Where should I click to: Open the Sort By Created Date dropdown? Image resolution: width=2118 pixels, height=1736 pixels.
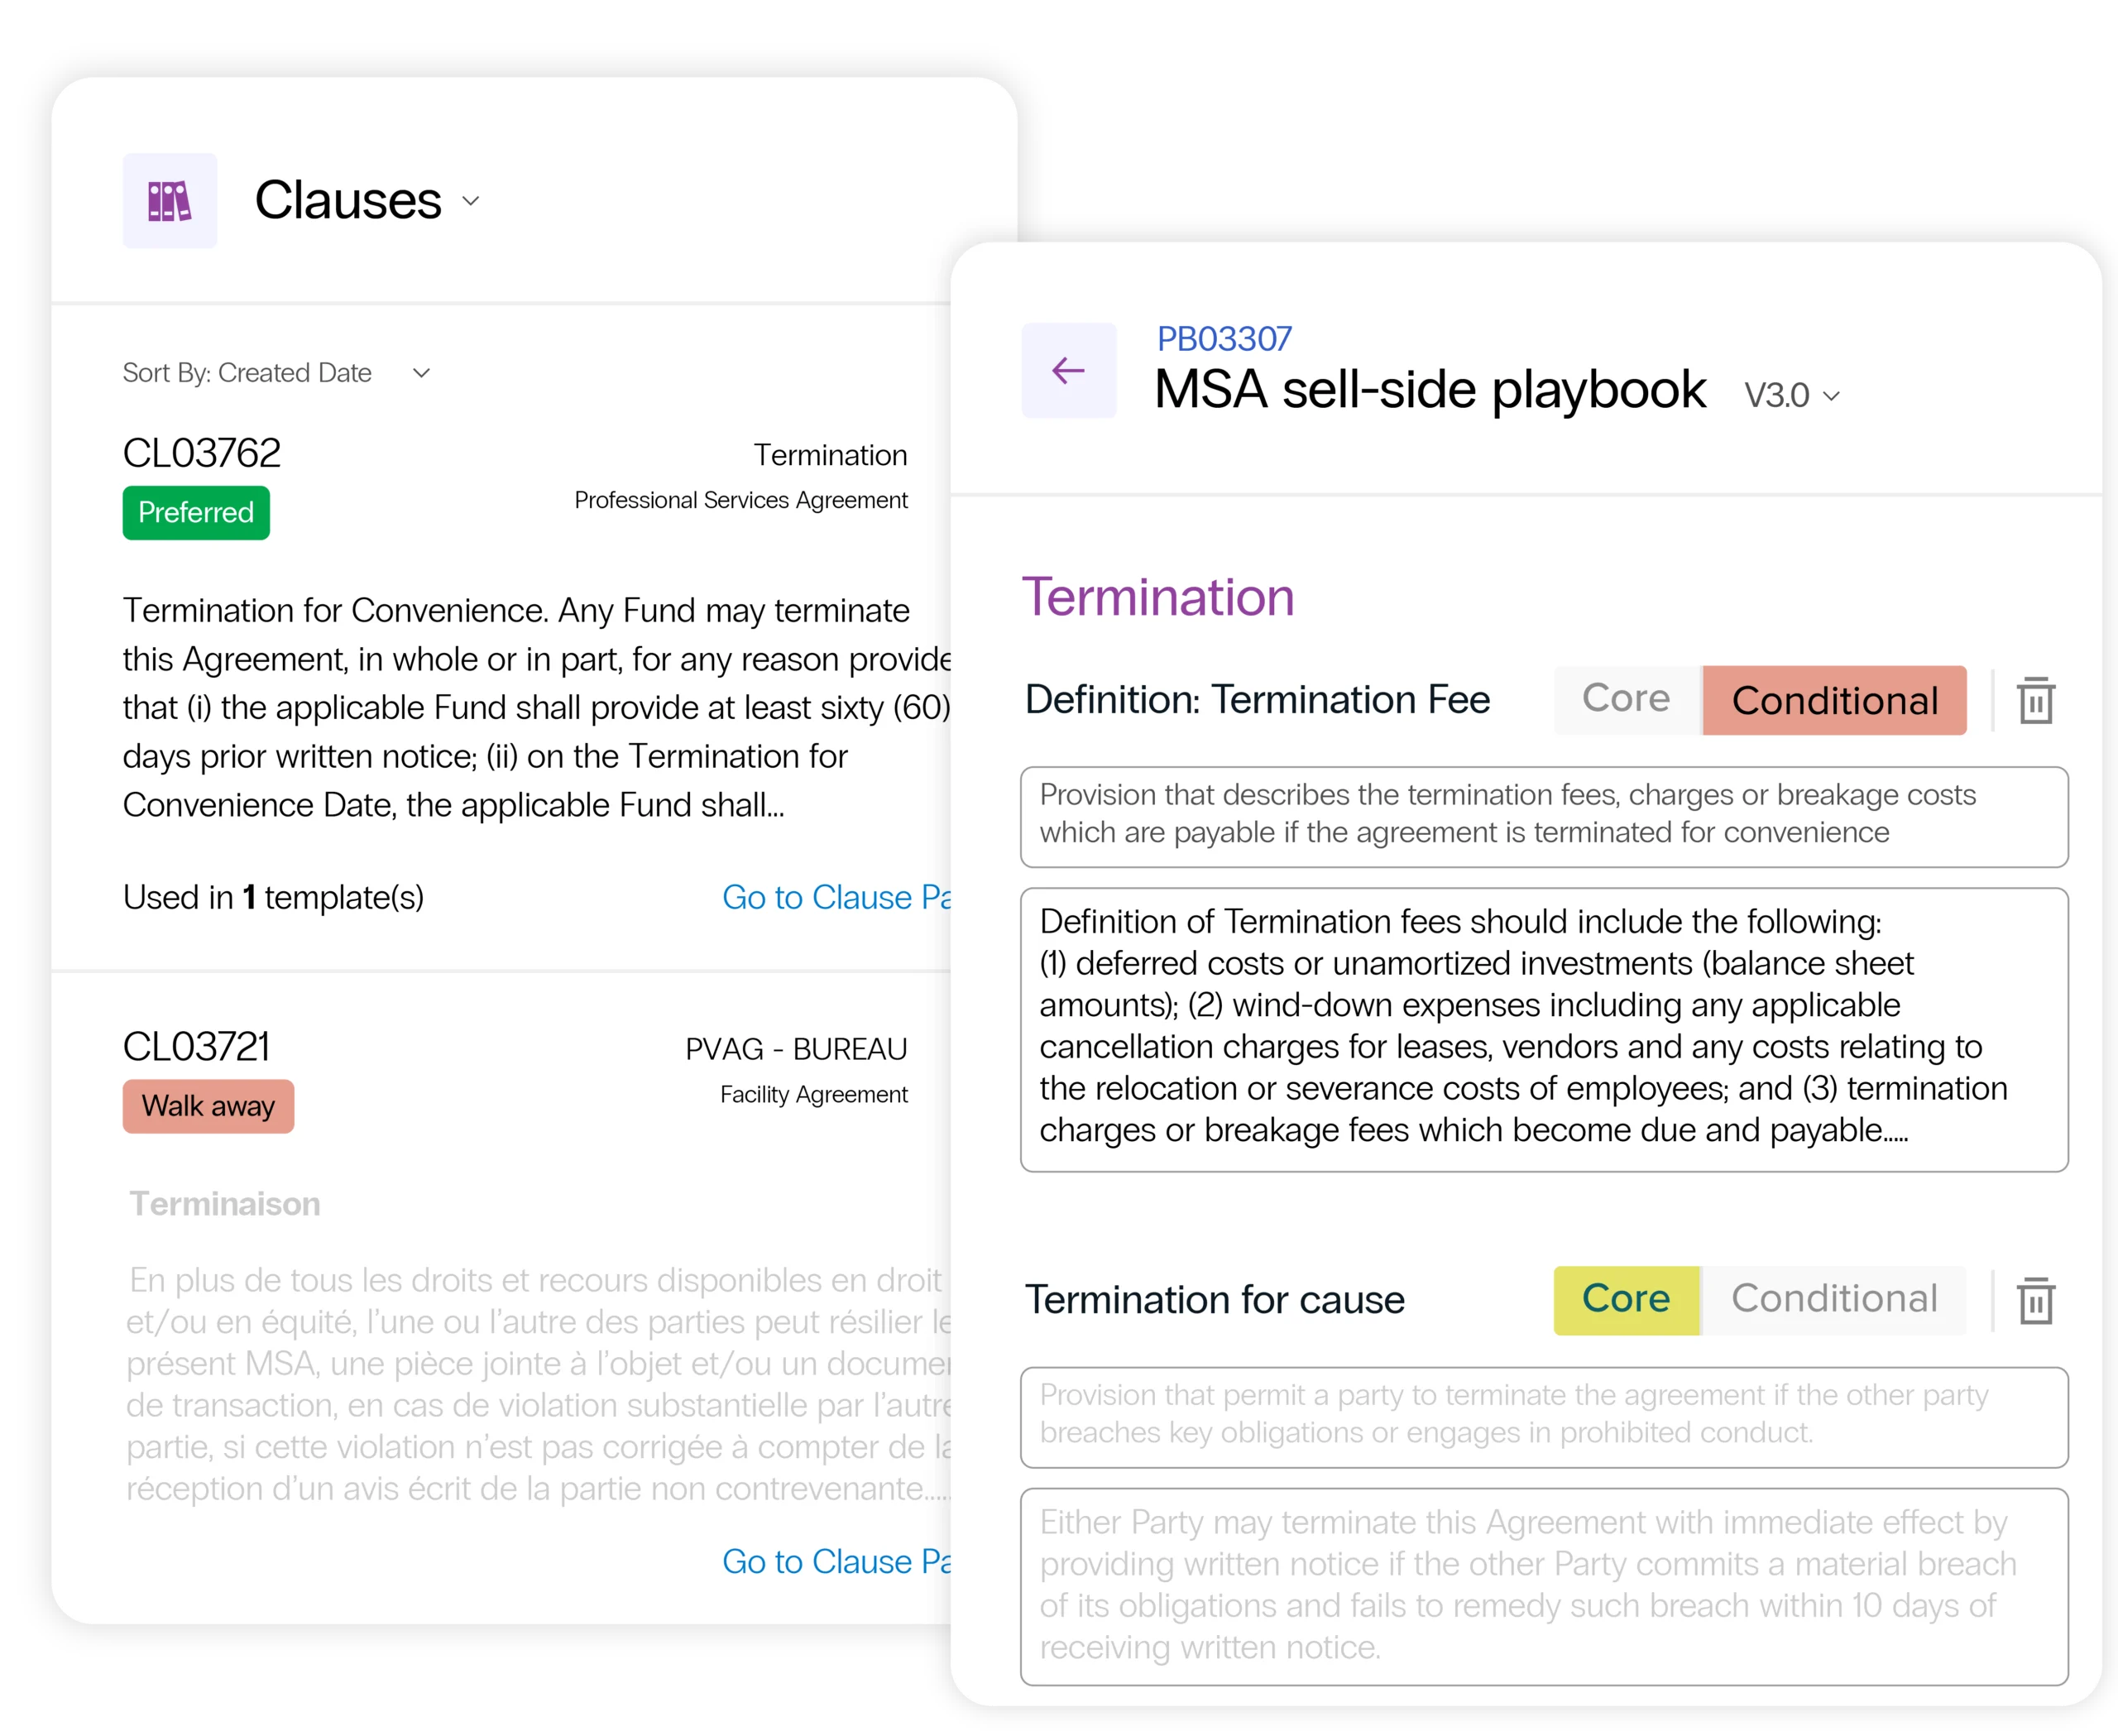coord(421,373)
